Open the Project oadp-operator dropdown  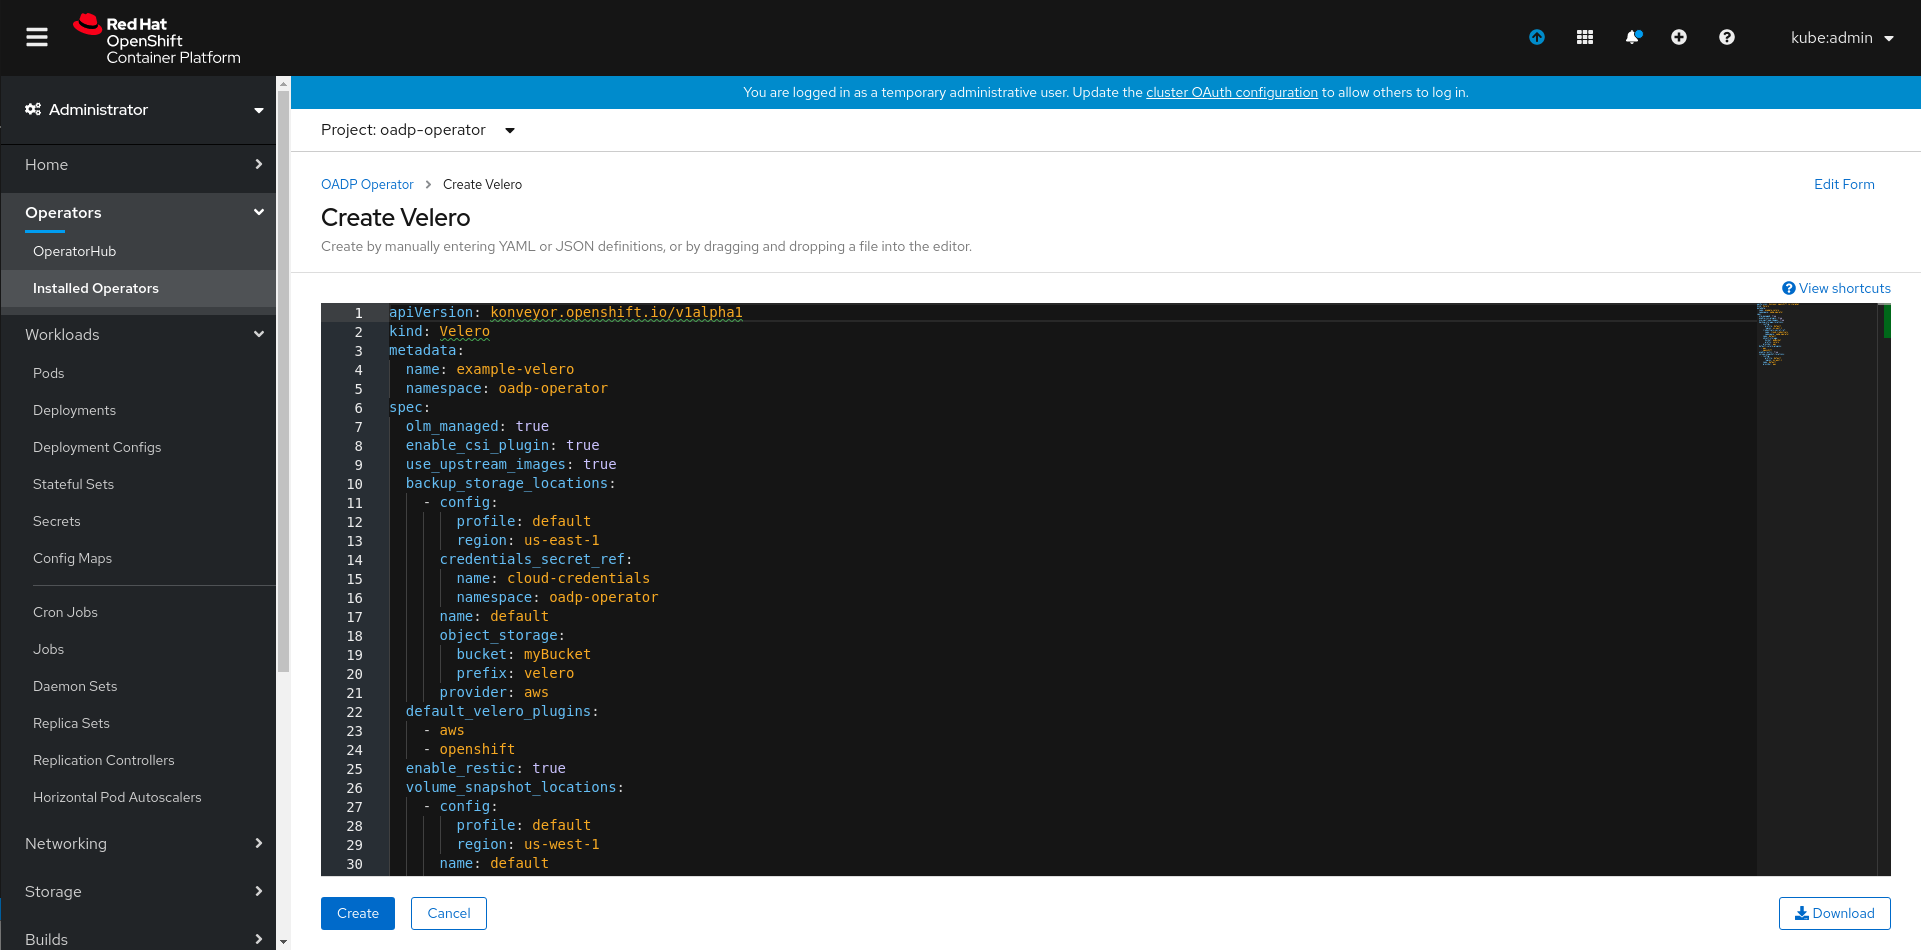(418, 130)
